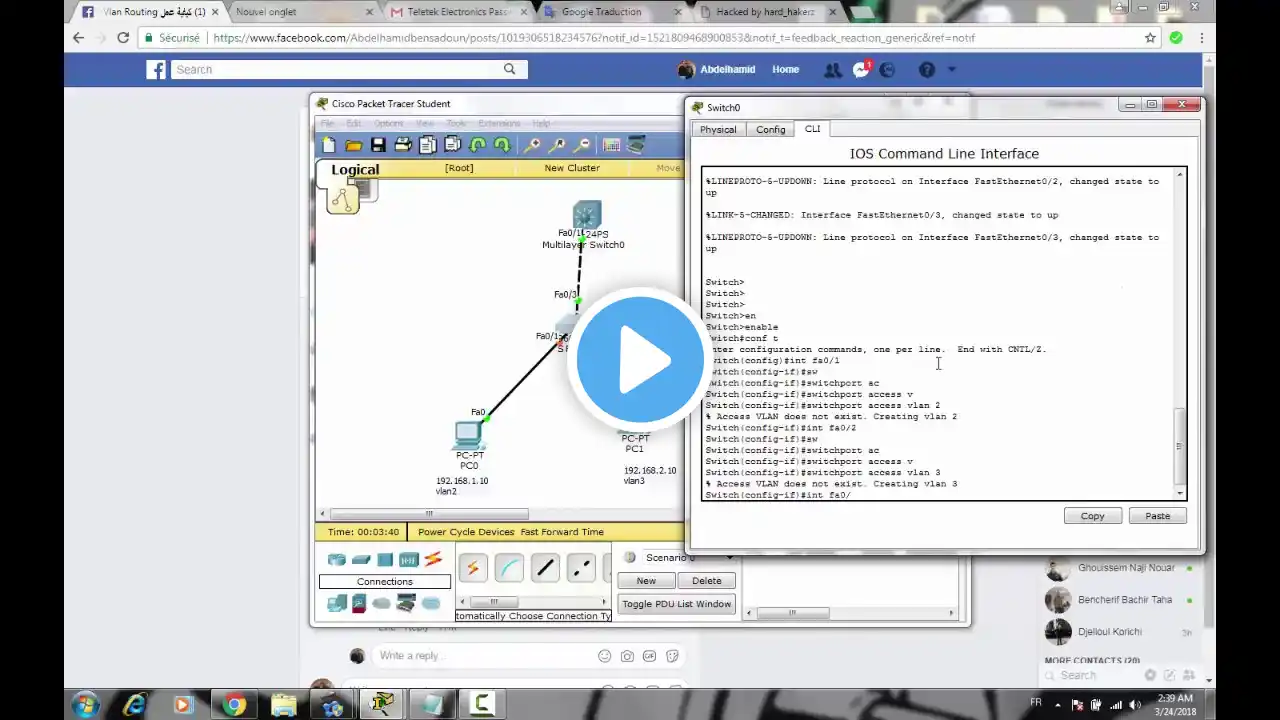This screenshot has width=1280, height=720.
Task: Click Fast Forward Time
Action: point(562,532)
